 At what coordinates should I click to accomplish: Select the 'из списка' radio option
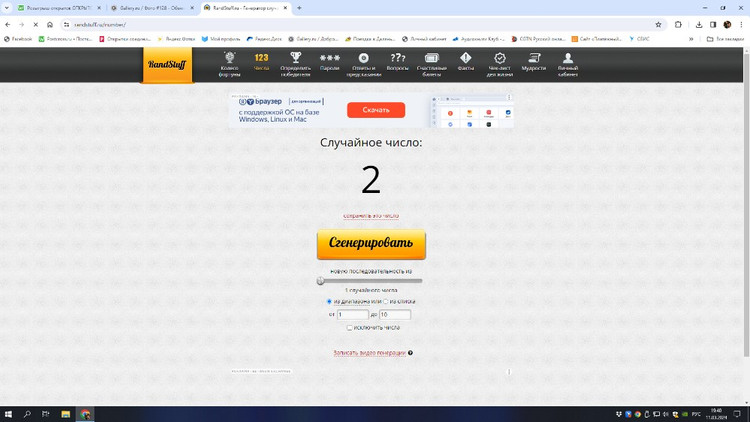tap(386, 301)
